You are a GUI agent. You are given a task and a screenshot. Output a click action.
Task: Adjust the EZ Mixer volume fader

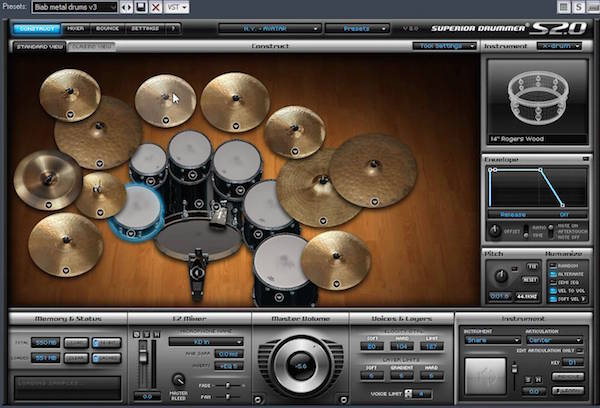[x=143, y=356]
